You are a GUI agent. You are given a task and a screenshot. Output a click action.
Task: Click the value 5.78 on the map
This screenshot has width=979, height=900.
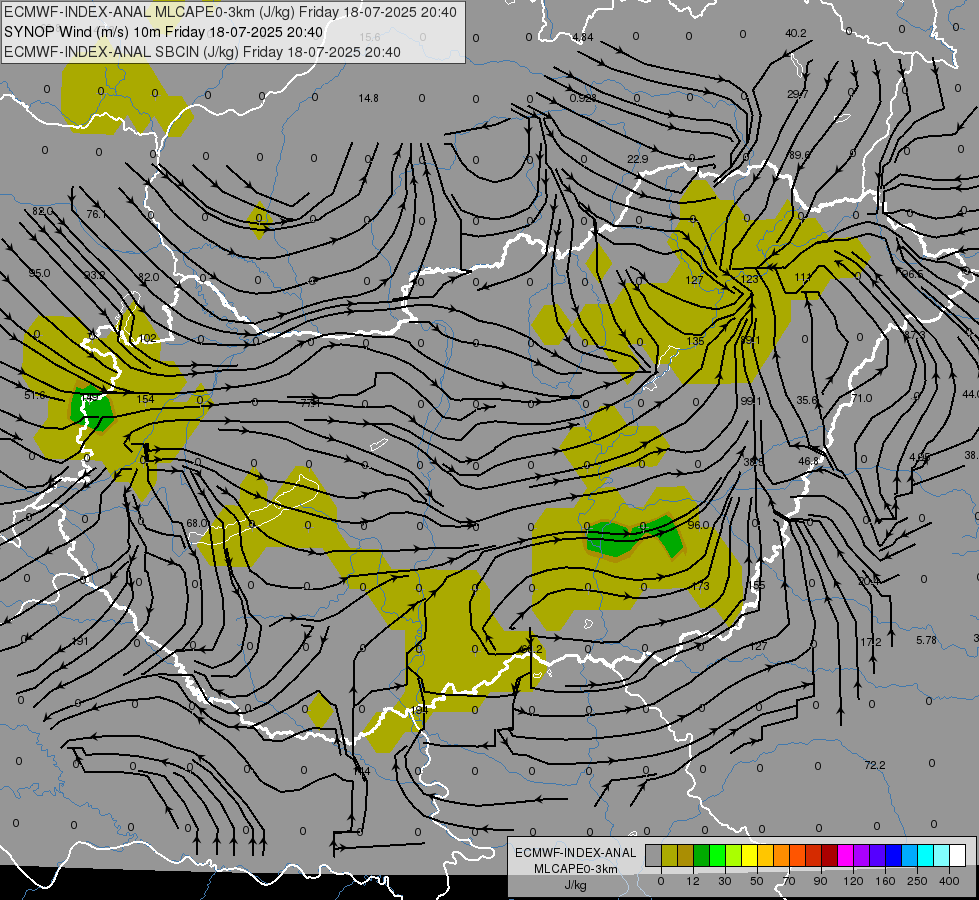[927, 640]
